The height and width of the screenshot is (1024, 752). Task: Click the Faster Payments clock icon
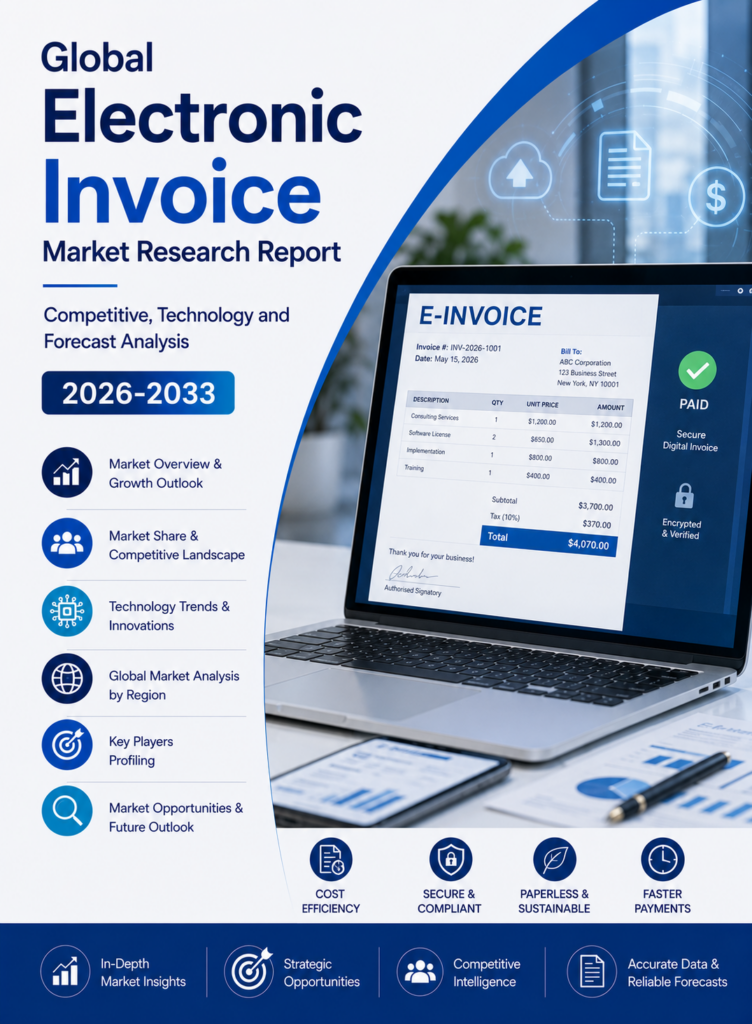coord(663,859)
